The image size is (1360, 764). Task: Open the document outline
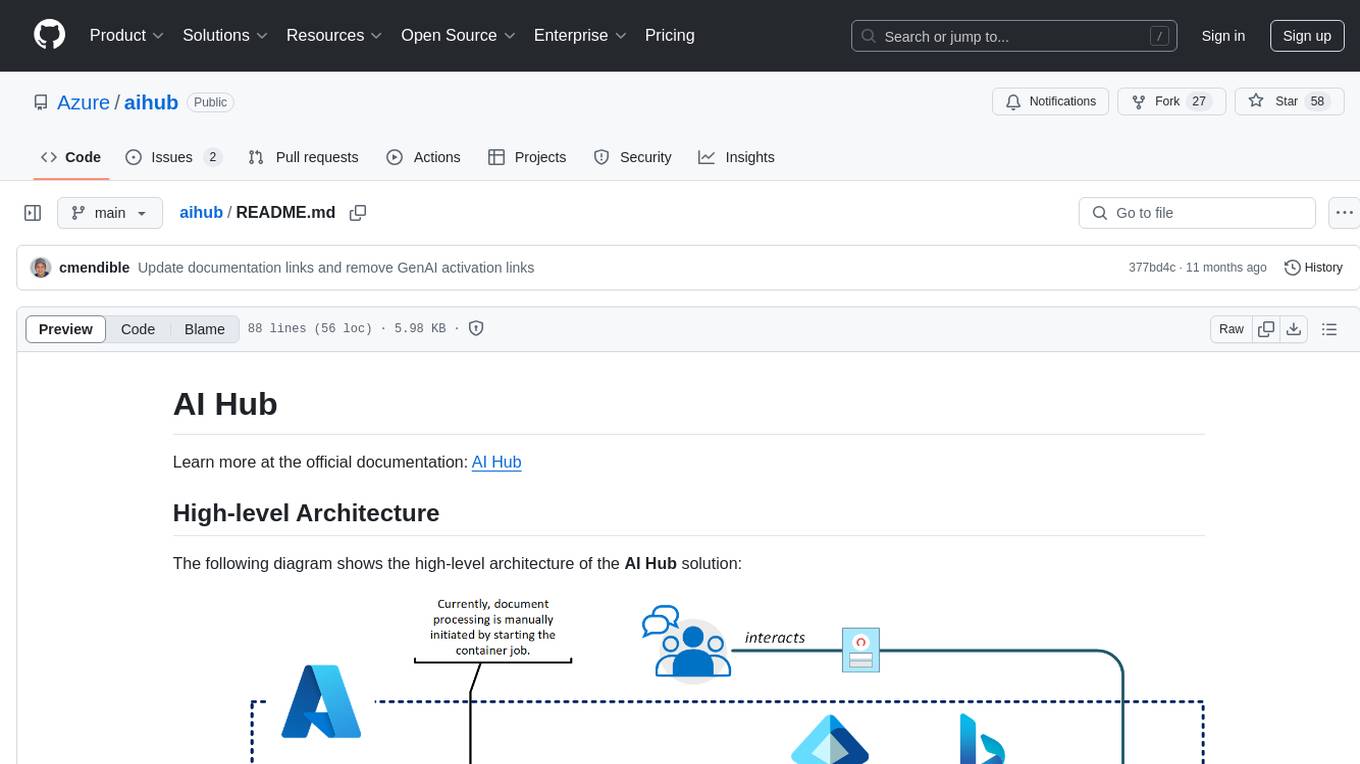coord(1329,329)
